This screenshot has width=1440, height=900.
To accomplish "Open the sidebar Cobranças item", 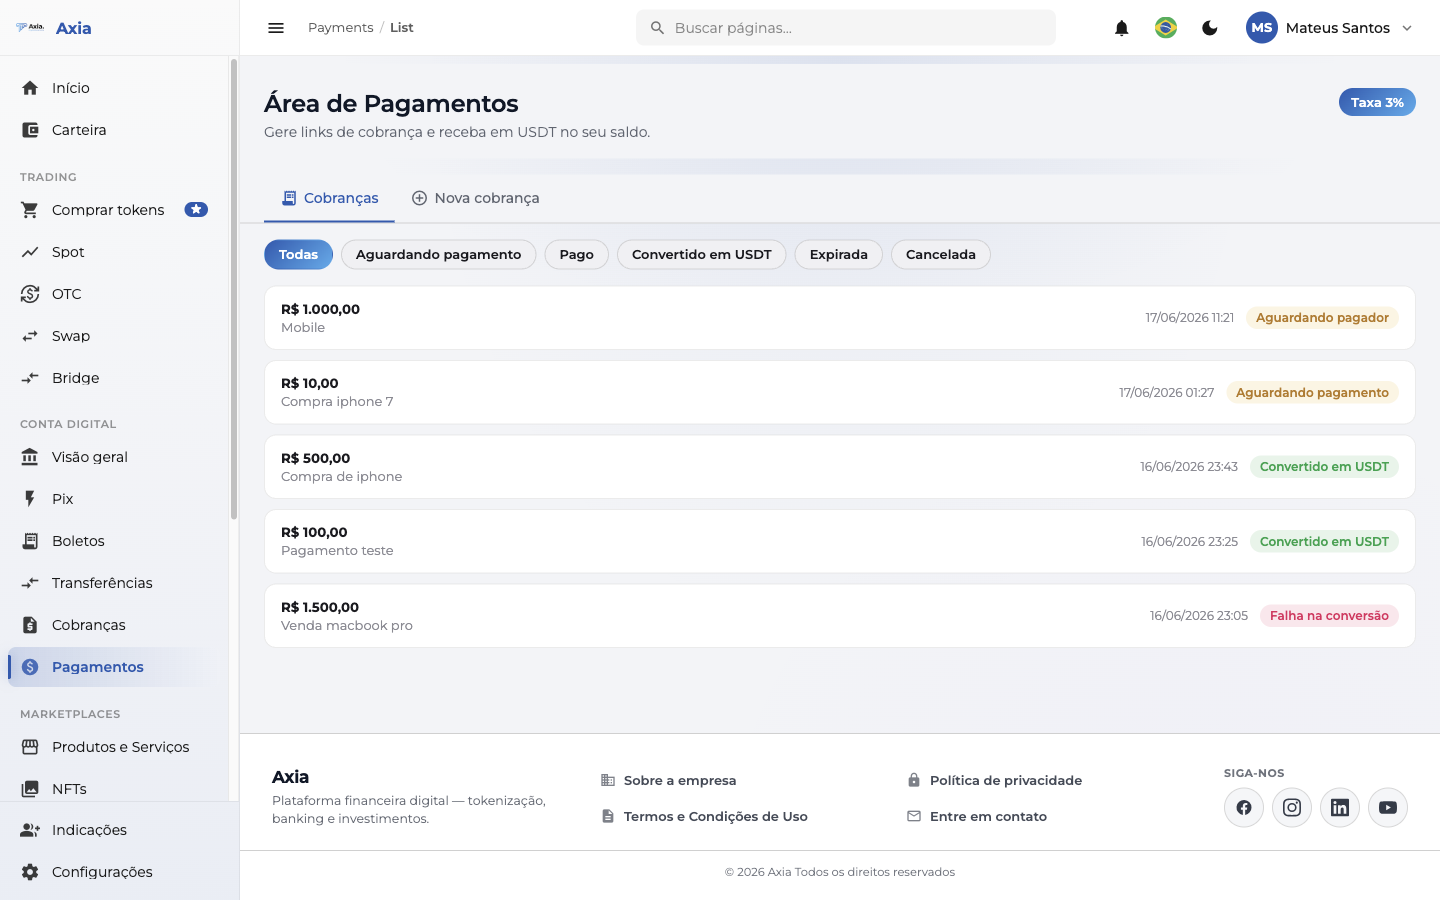I will click(x=114, y=625).
